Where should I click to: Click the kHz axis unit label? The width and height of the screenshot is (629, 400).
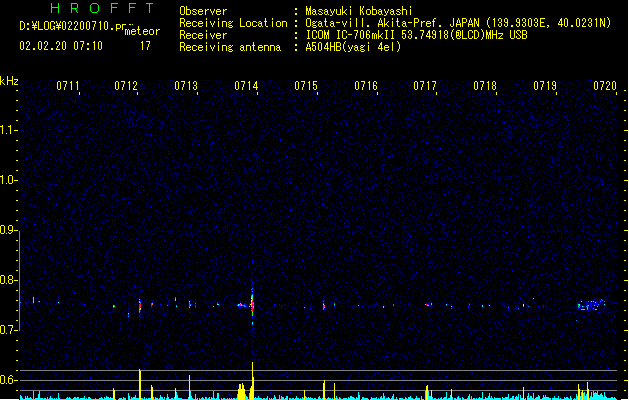click(x=9, y=81)
